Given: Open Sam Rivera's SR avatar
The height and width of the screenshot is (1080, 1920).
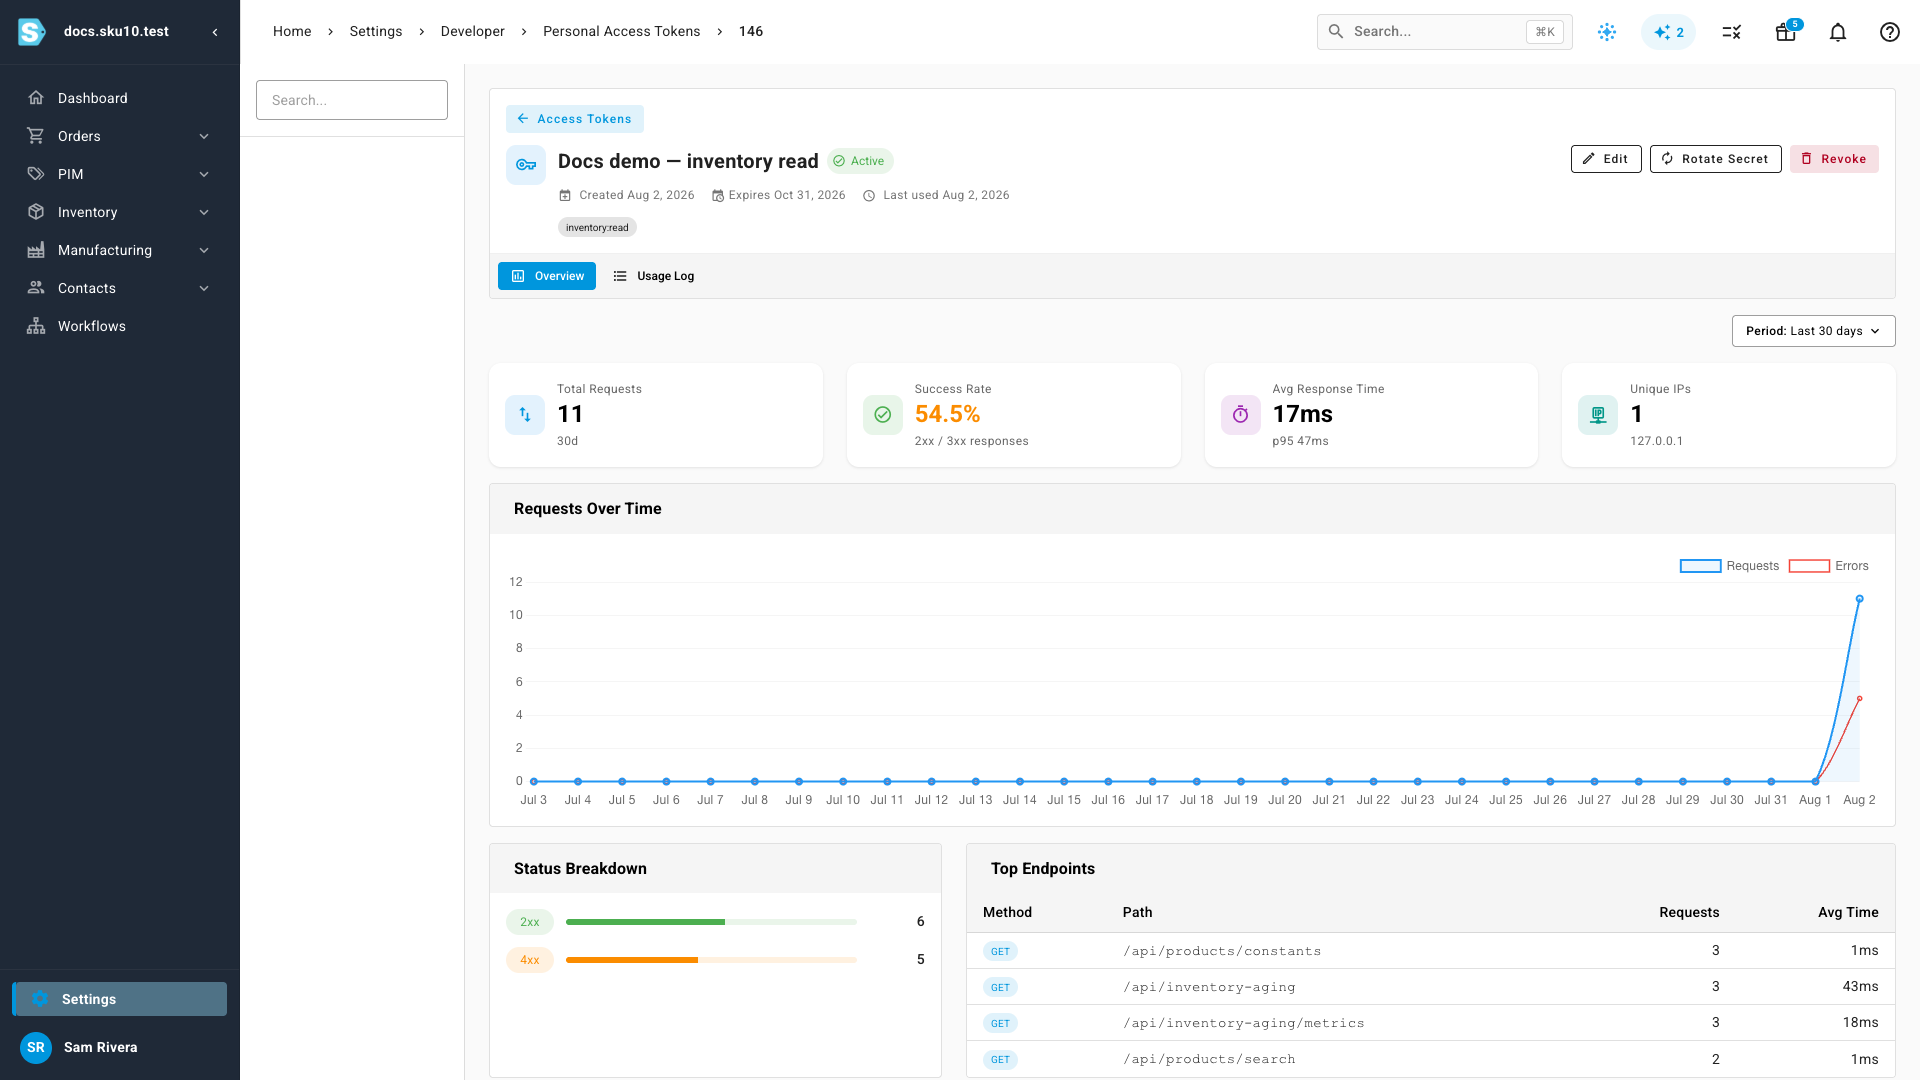Looking at the screenshot, I should 36,1047.
